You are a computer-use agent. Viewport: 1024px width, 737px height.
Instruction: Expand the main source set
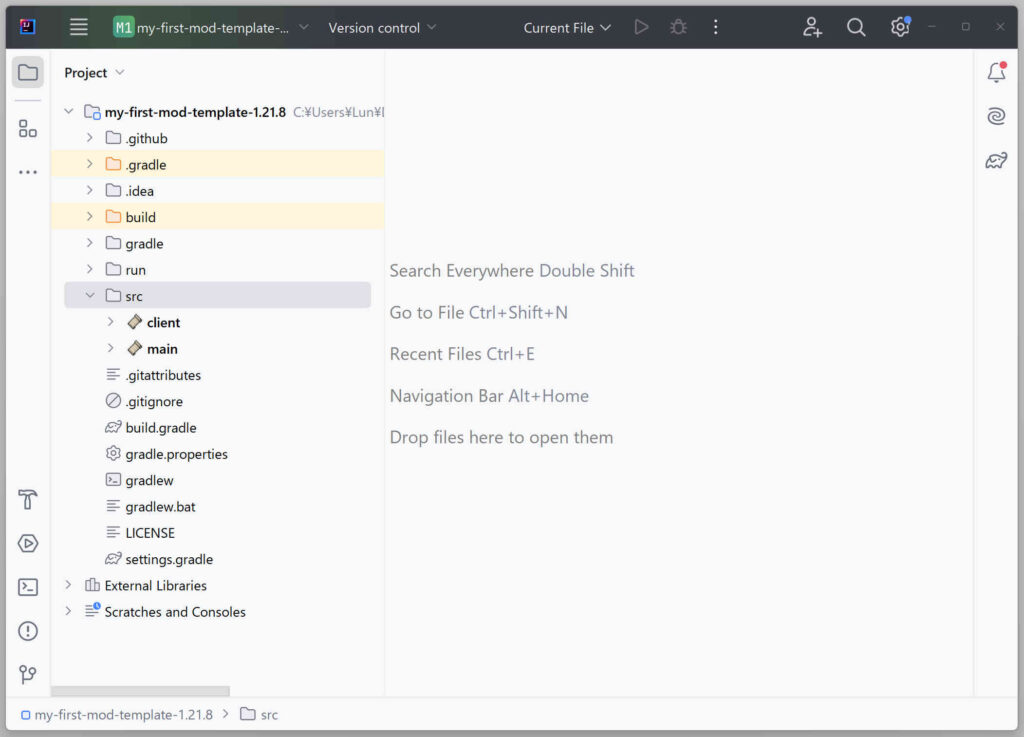tap(111, 348)
